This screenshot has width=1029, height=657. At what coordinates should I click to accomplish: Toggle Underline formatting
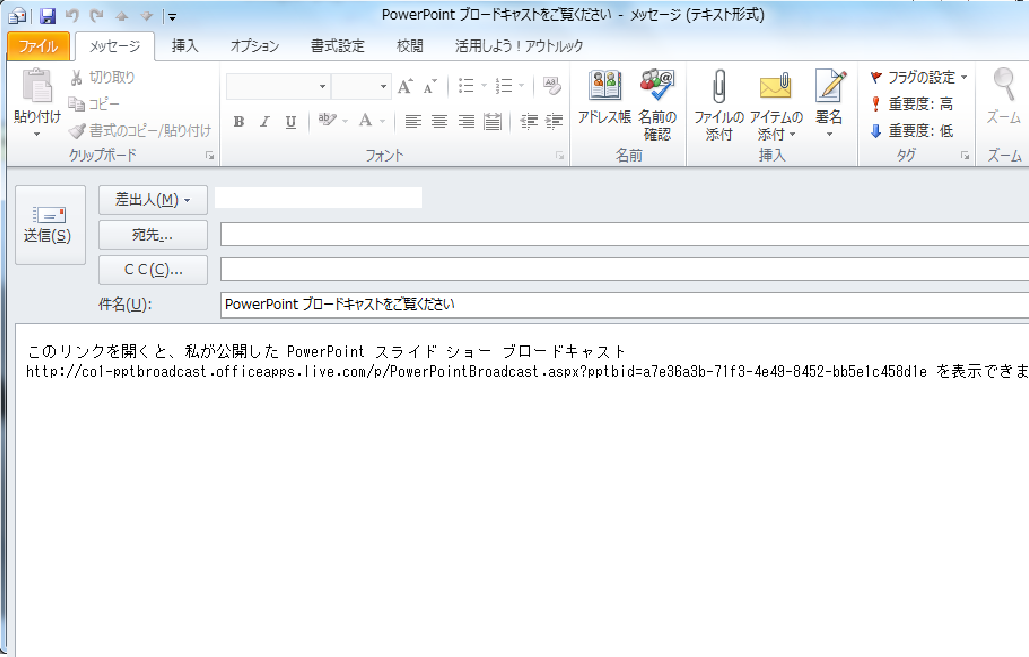[x=291, y=121]
